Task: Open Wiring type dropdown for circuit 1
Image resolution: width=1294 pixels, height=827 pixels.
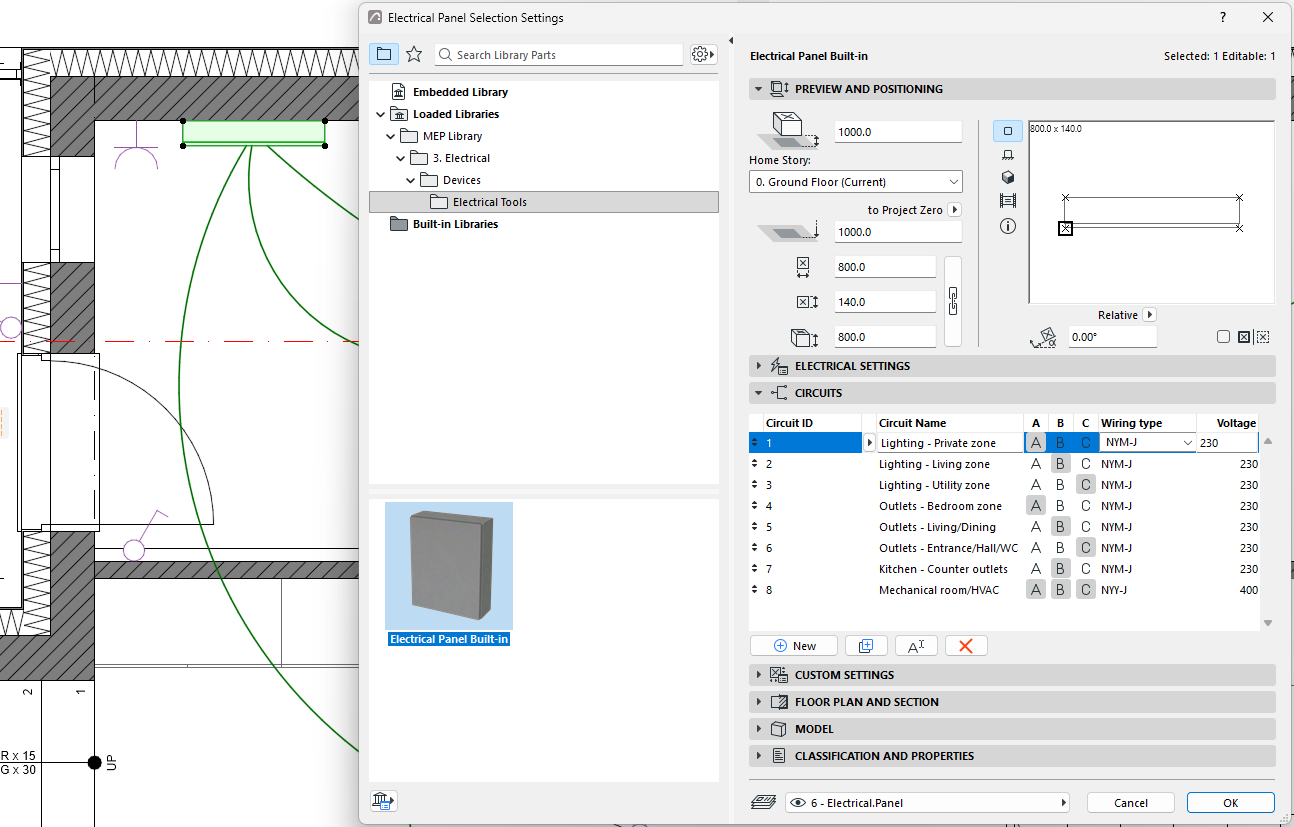Action: coord(1148,443)
